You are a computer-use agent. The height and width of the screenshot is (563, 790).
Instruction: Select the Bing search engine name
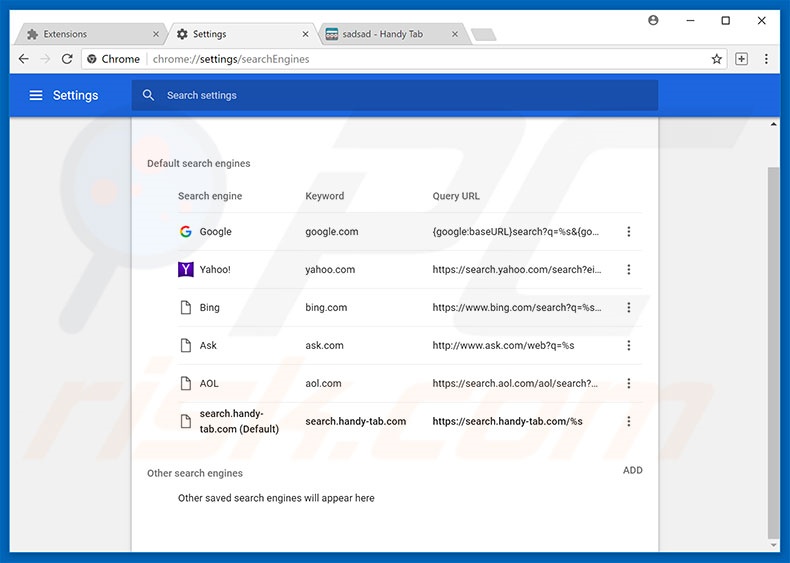coord(210,307)
